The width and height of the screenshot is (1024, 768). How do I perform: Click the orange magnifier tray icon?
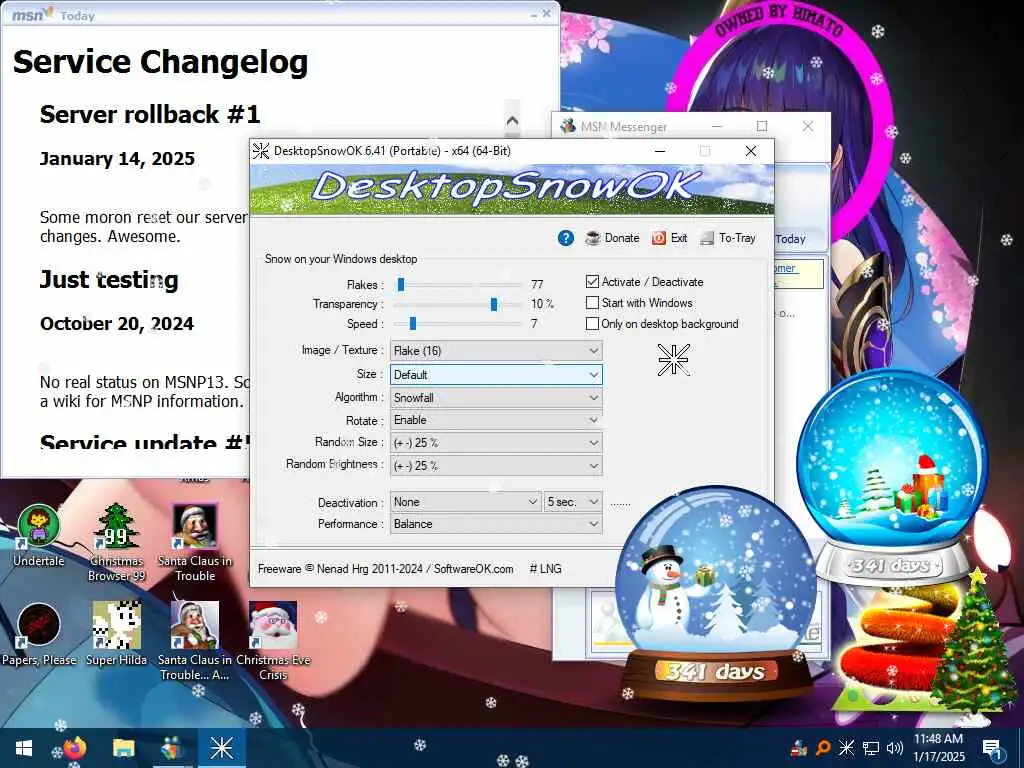[x=824, y=748]
